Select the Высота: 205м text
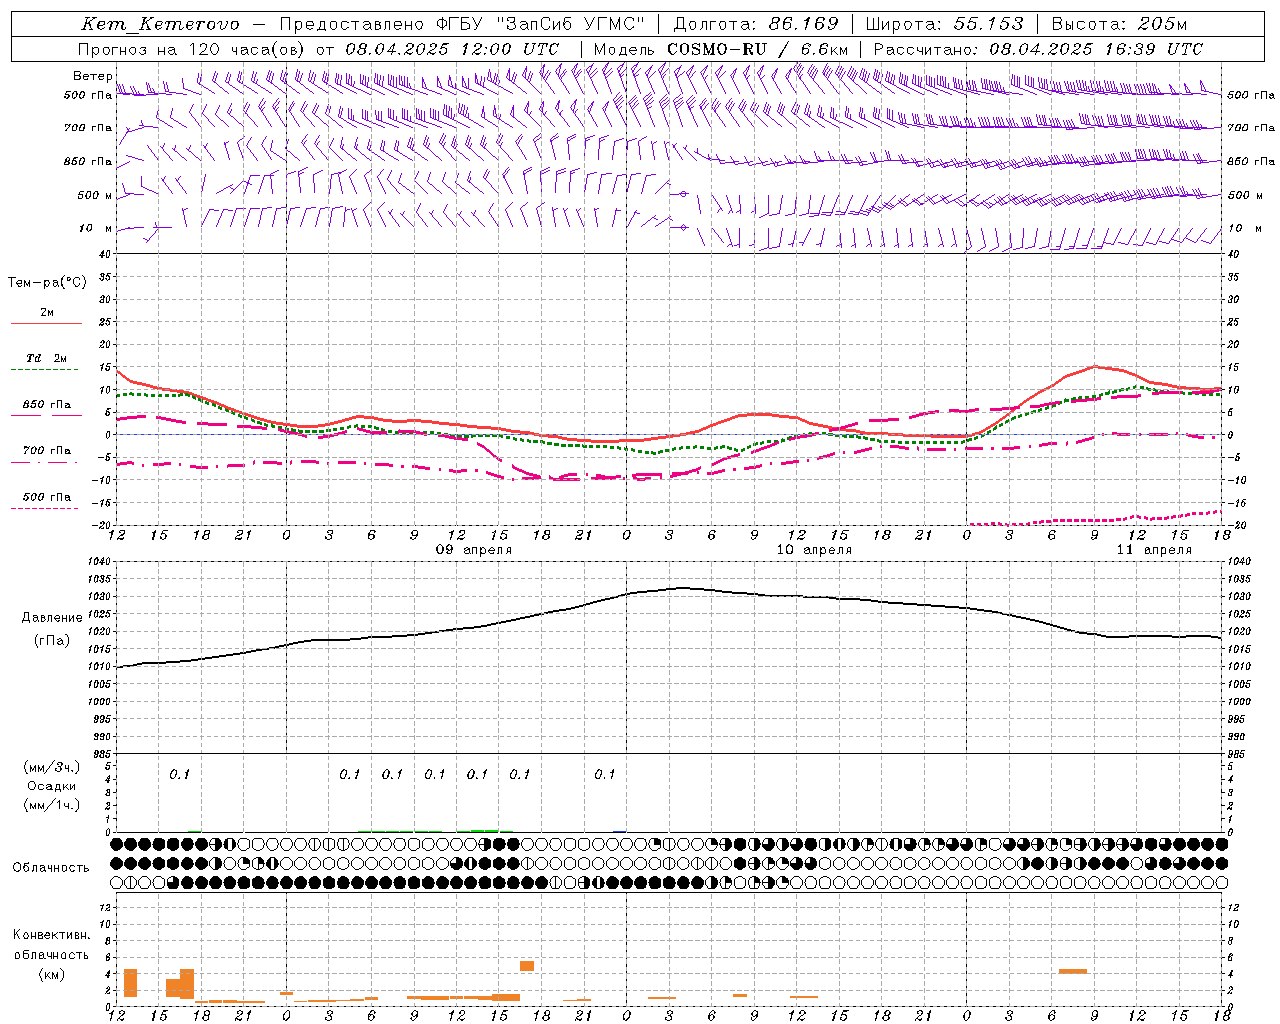The image size is (1280, 1024). point(1119,24)
